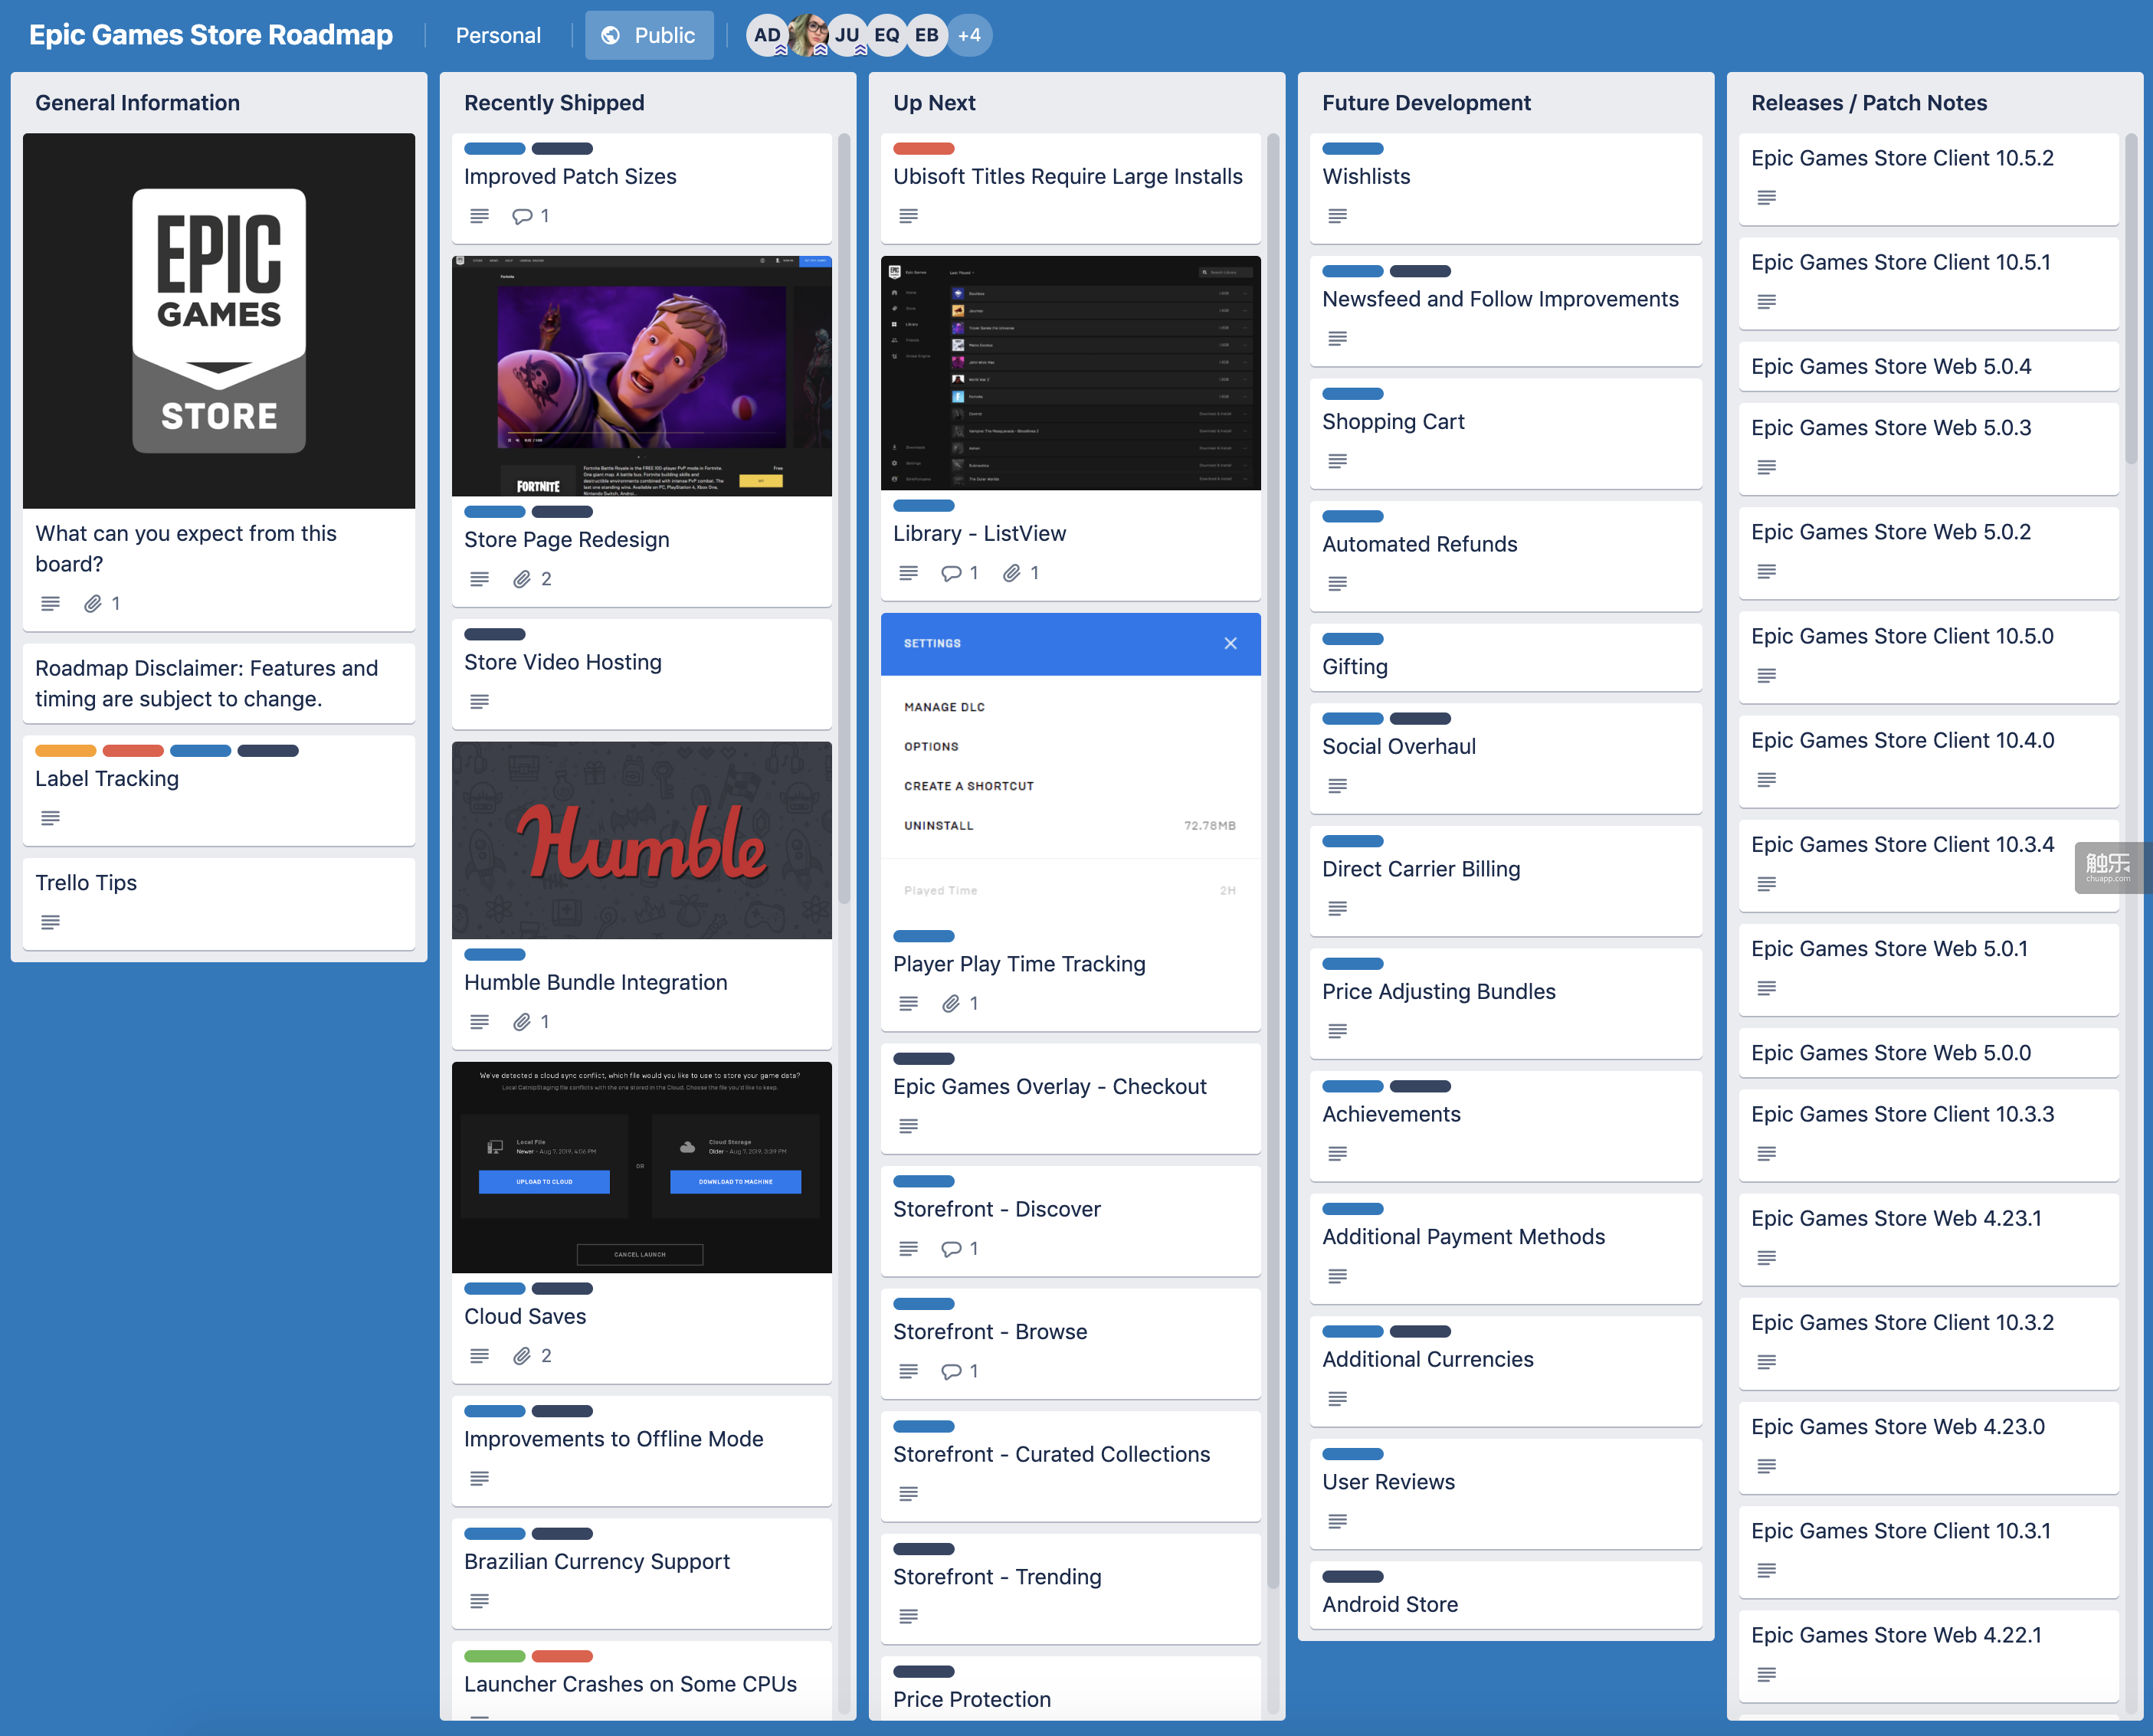Click attachment icon on Humble Bundle Integration card
2153x1736 pixels.
522,1022
